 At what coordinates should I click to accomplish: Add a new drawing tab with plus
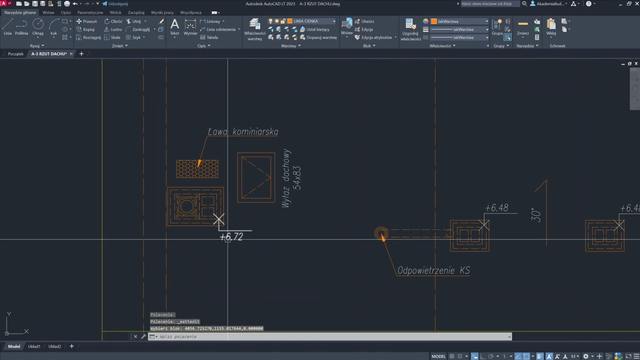[x=81, y=54]
